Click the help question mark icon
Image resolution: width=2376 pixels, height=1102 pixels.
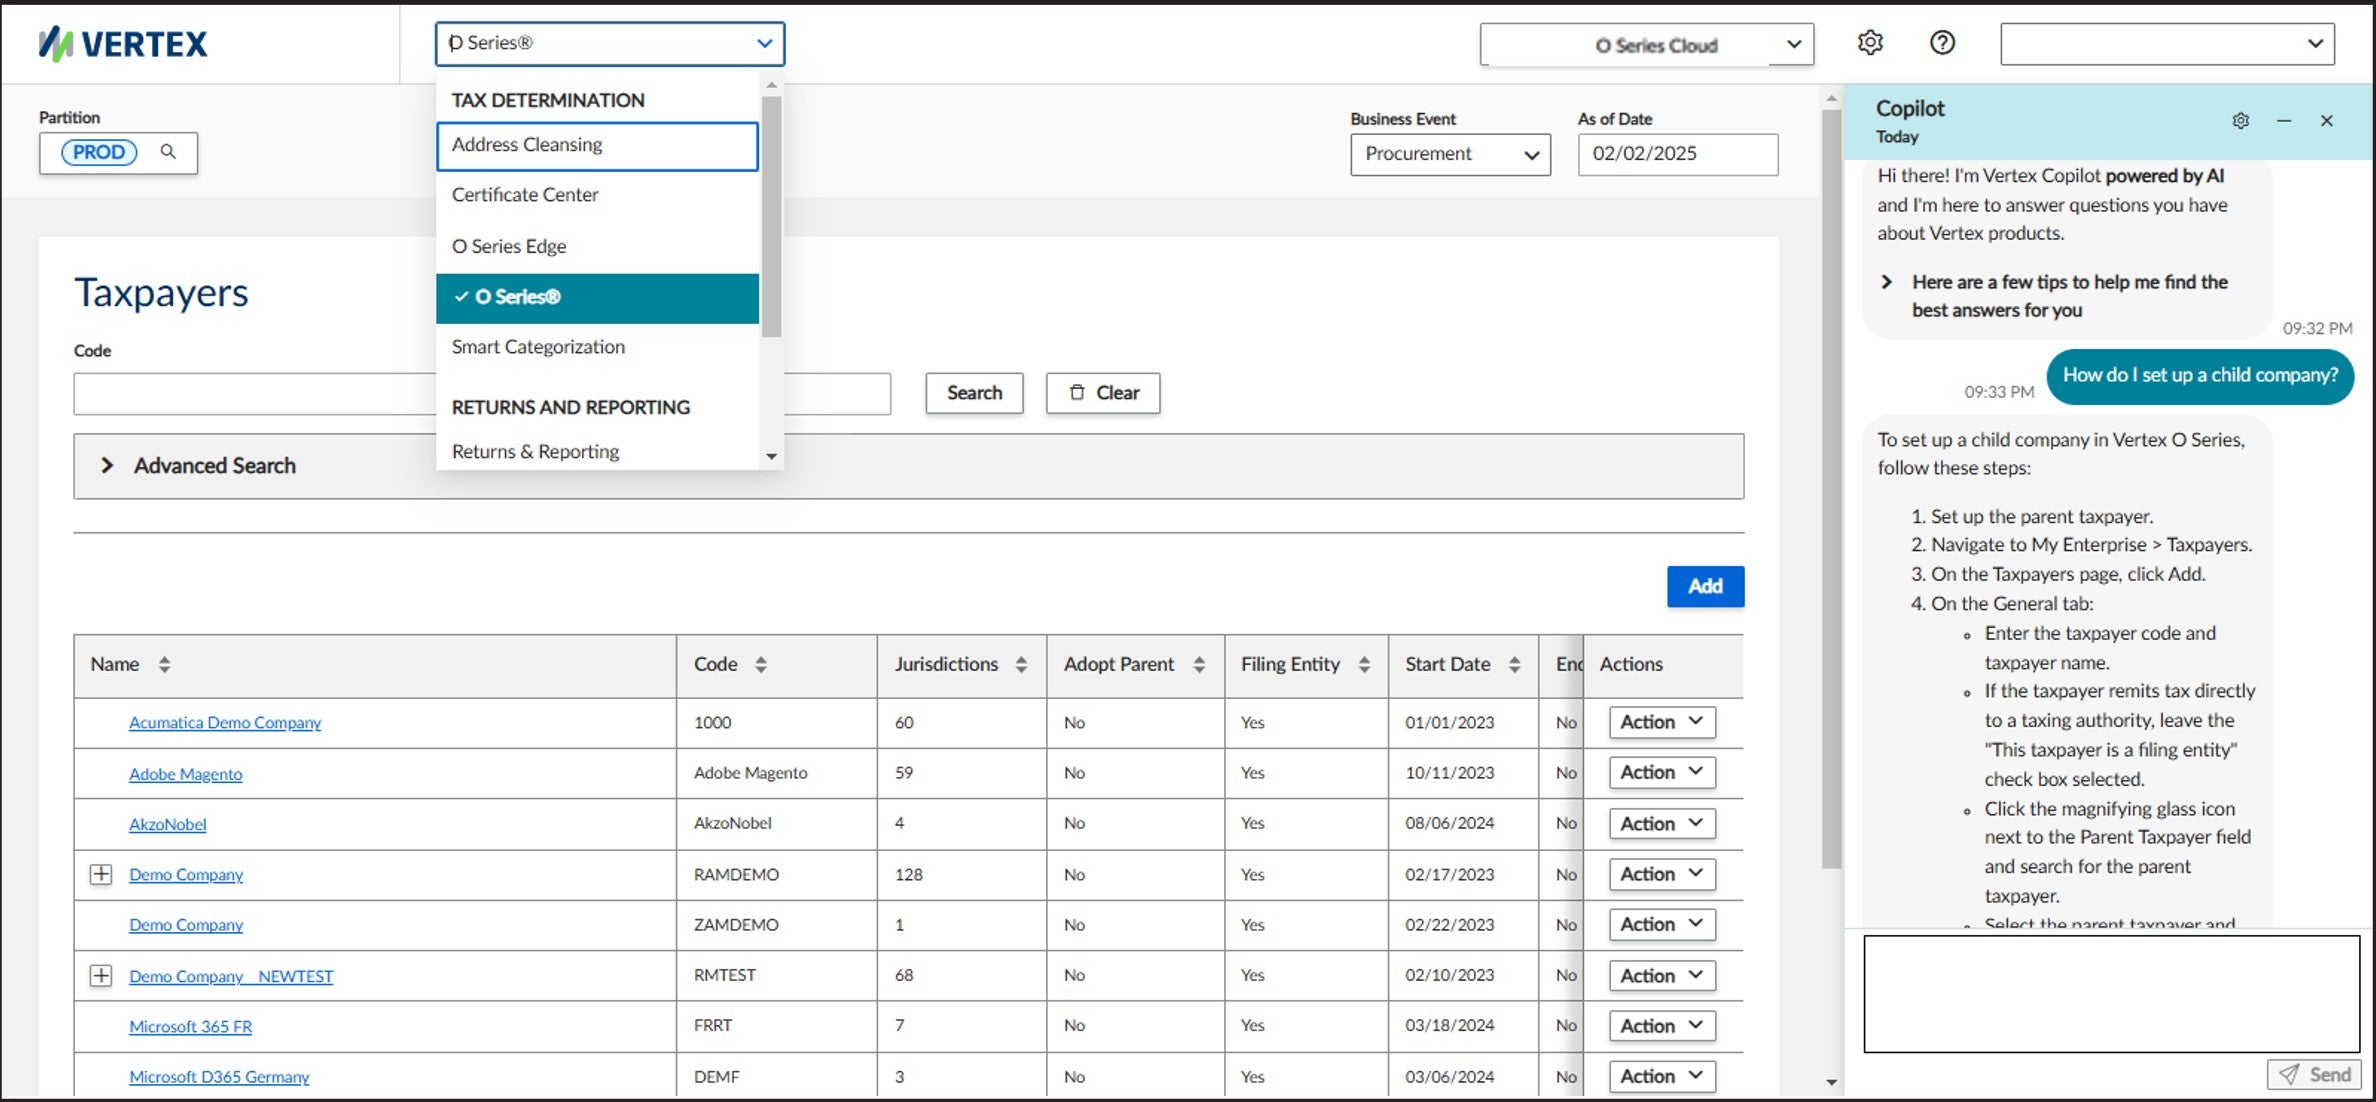pyautogui.click(x=1942, y=43)
